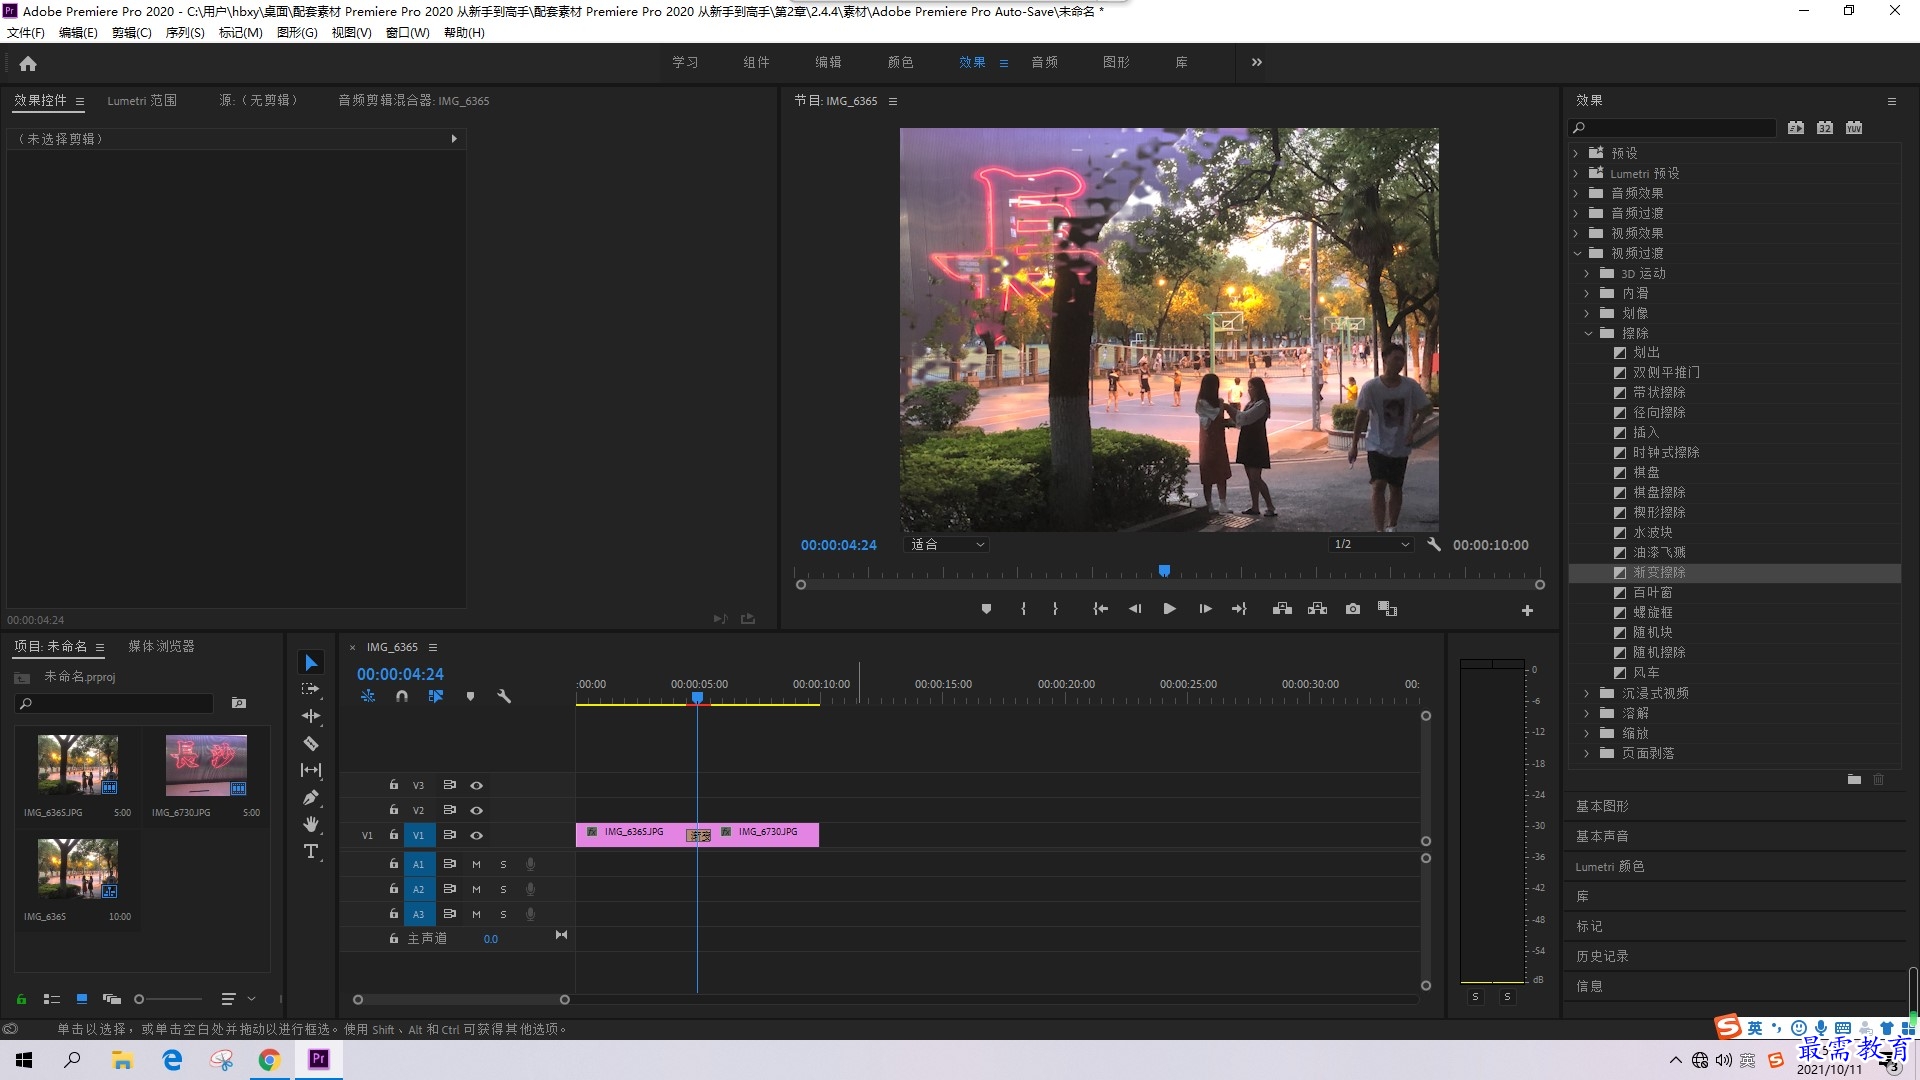Click the project thumbnail size slider
Image resolution: width=1920 pixels, height=1080 pixels.
tap(169, 999)
